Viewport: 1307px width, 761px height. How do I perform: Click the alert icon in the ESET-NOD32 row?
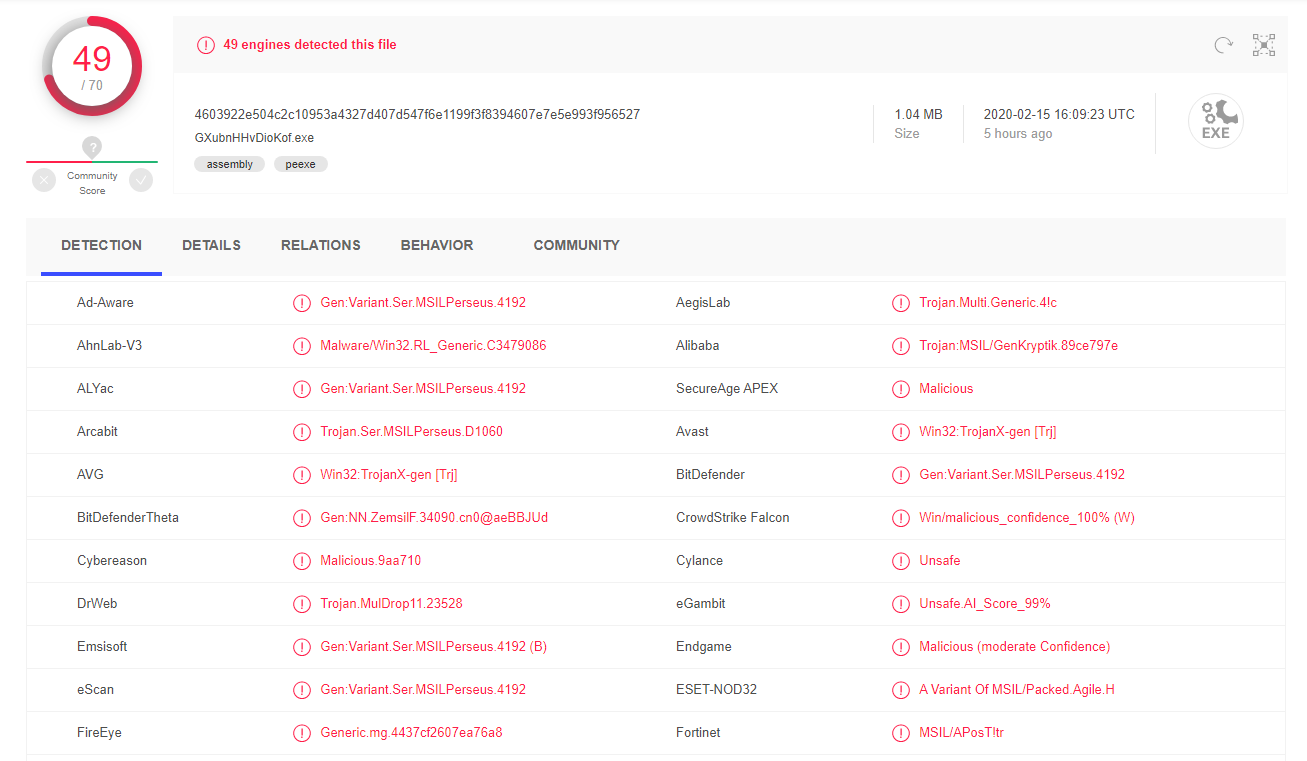tap(901, 690)
